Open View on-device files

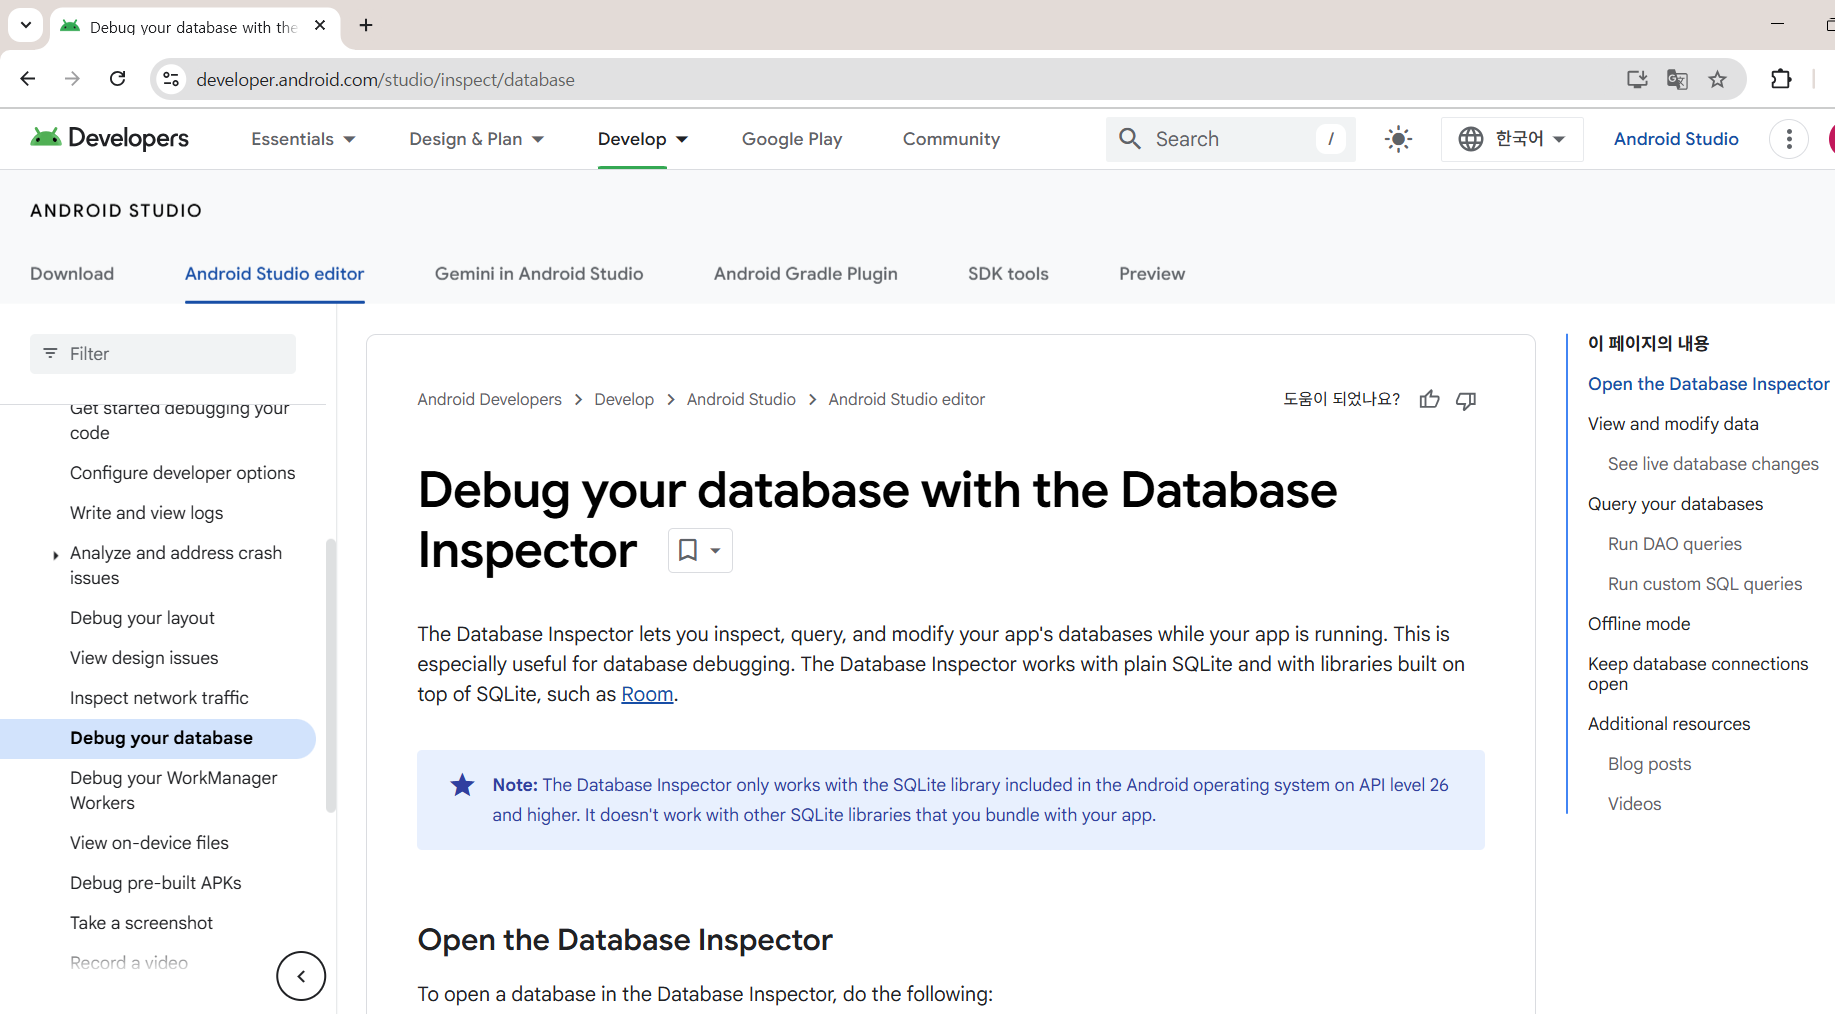(149, 843)
